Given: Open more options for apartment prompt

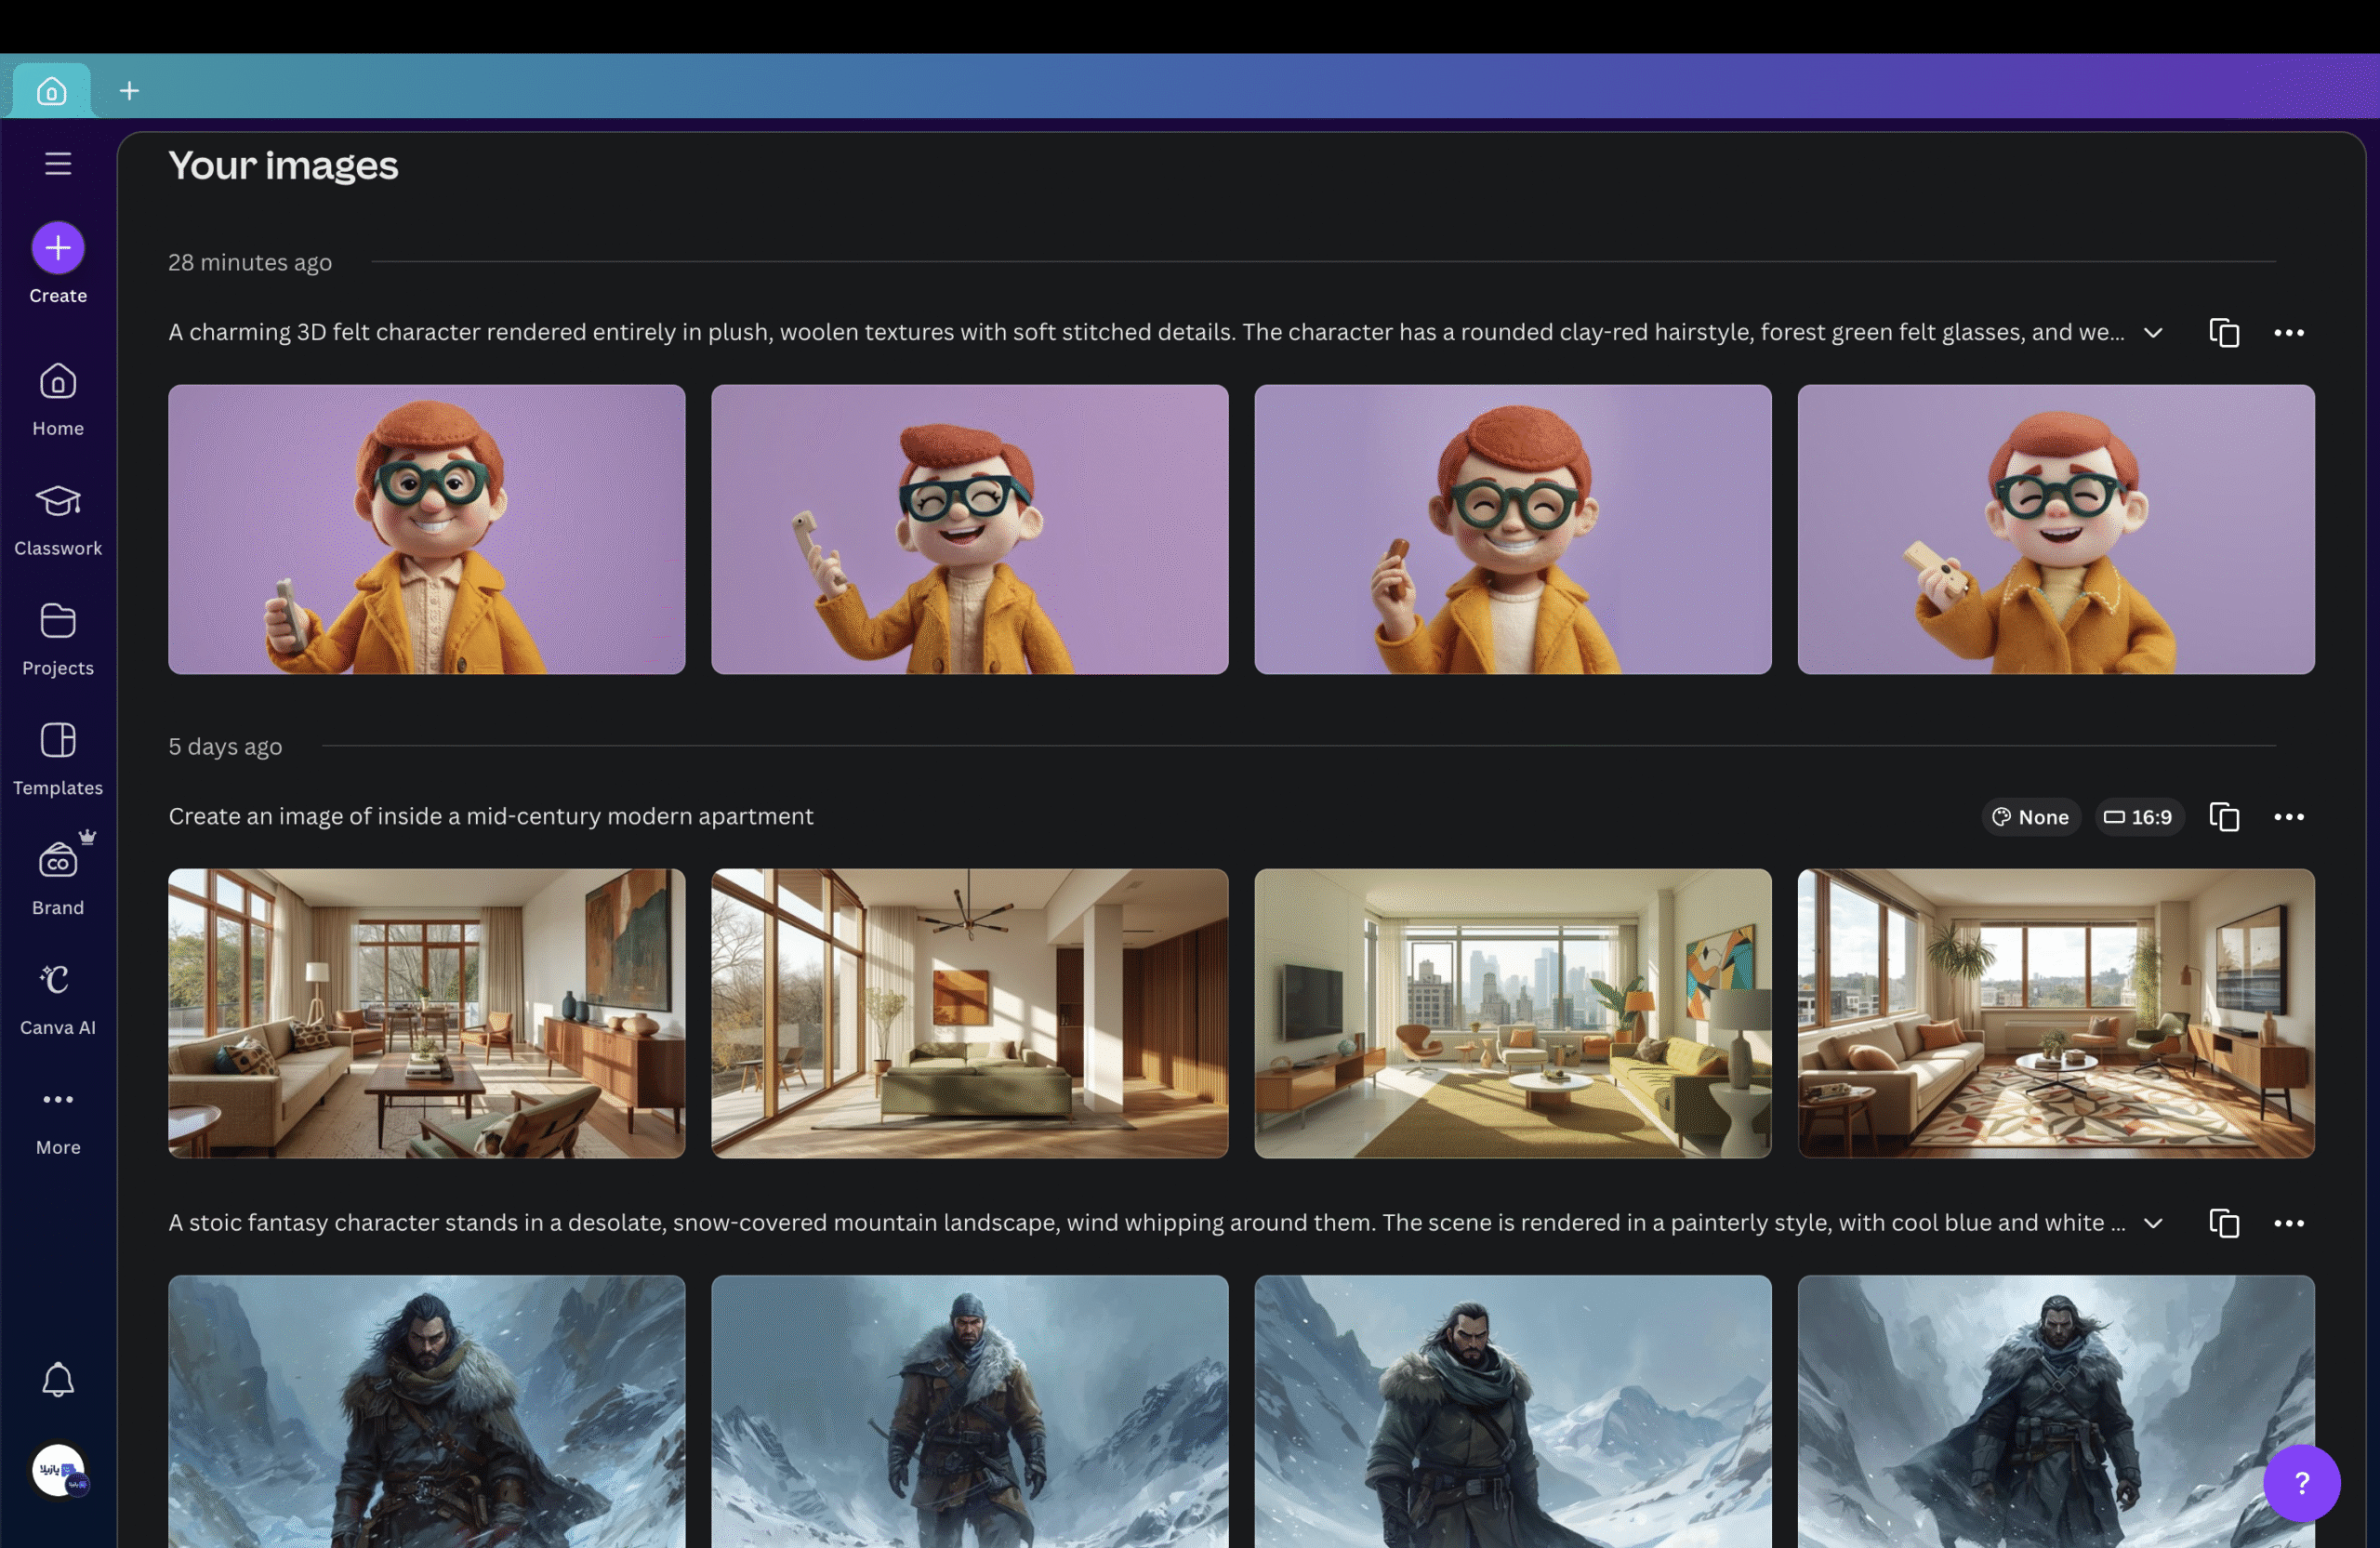Looking at the screenshot, I should pos(2288,816).
